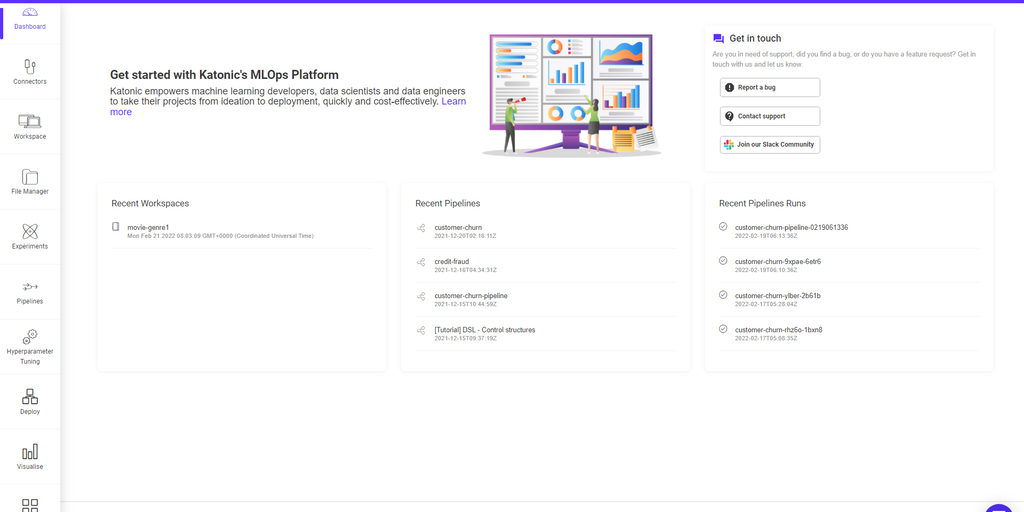This screenshot has height=512, width=1024.
Task: Click the Recent Workspaces heading
Action: [x=150, y=203]
